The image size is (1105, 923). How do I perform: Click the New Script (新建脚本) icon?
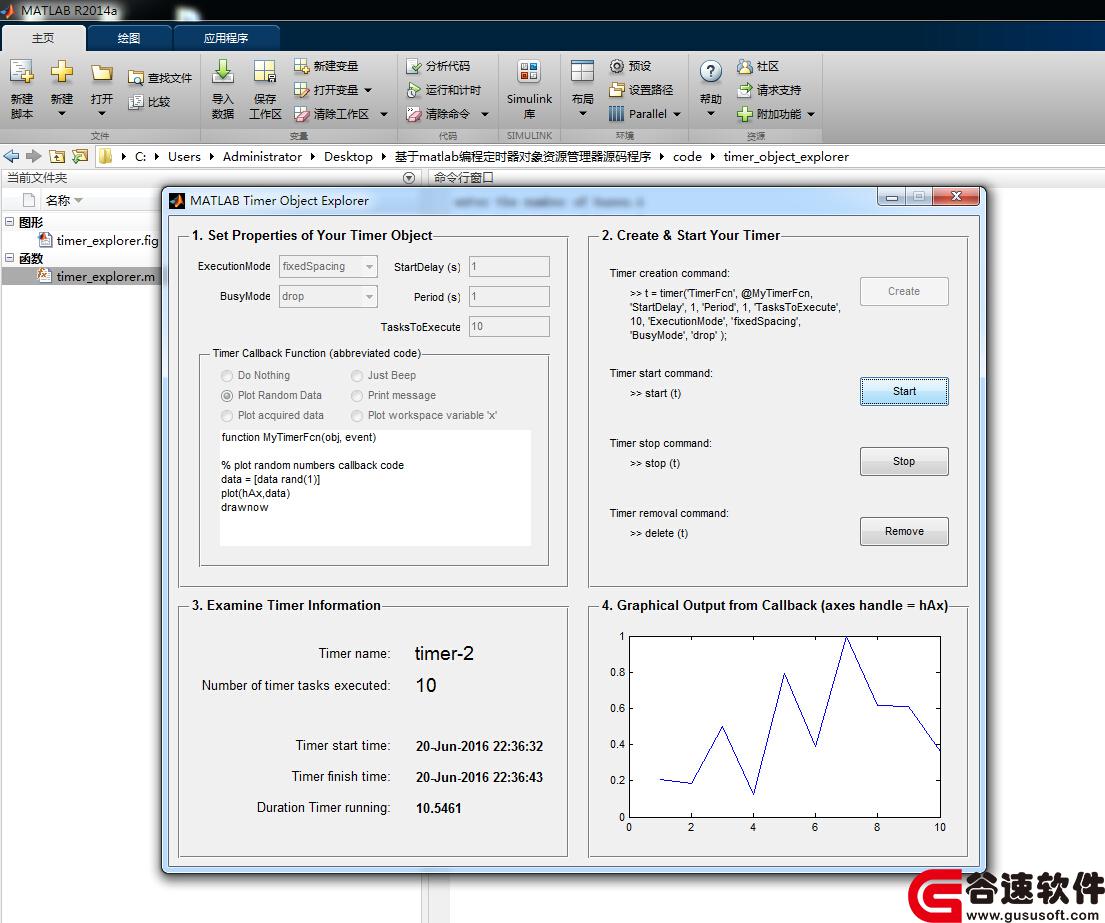21,71
